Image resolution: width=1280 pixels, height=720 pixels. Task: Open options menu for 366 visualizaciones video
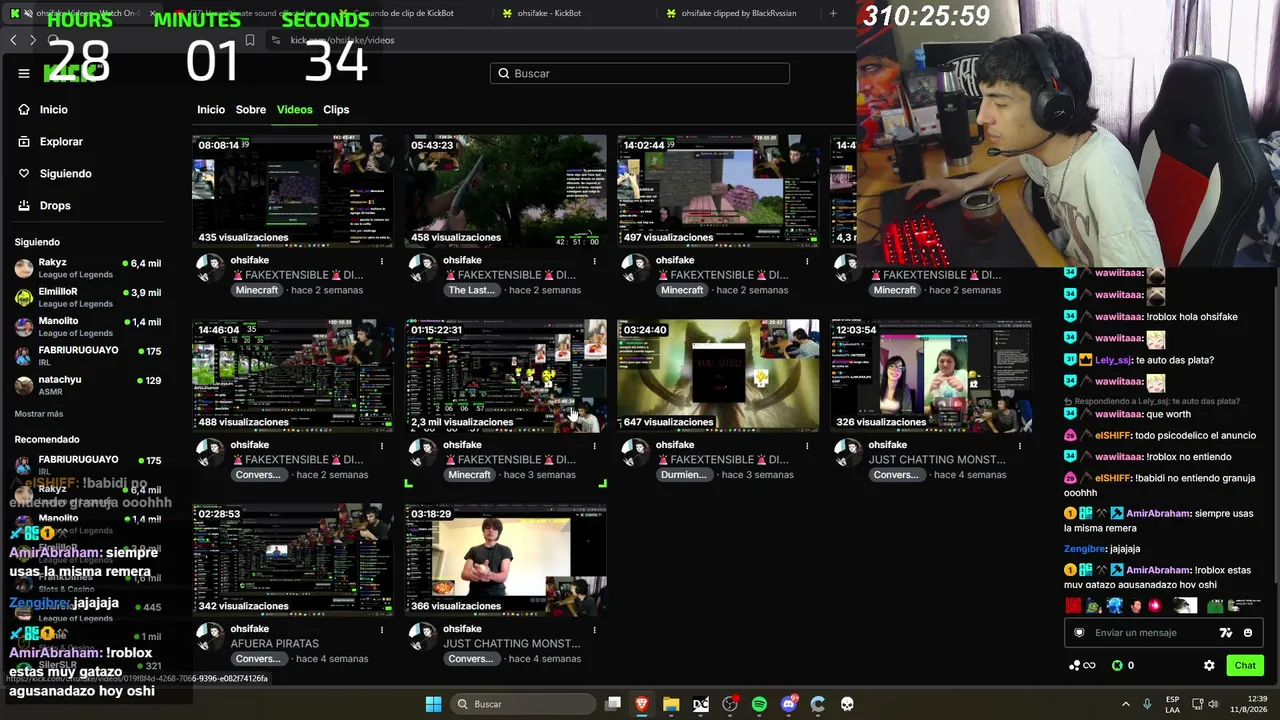pos(594,630)
